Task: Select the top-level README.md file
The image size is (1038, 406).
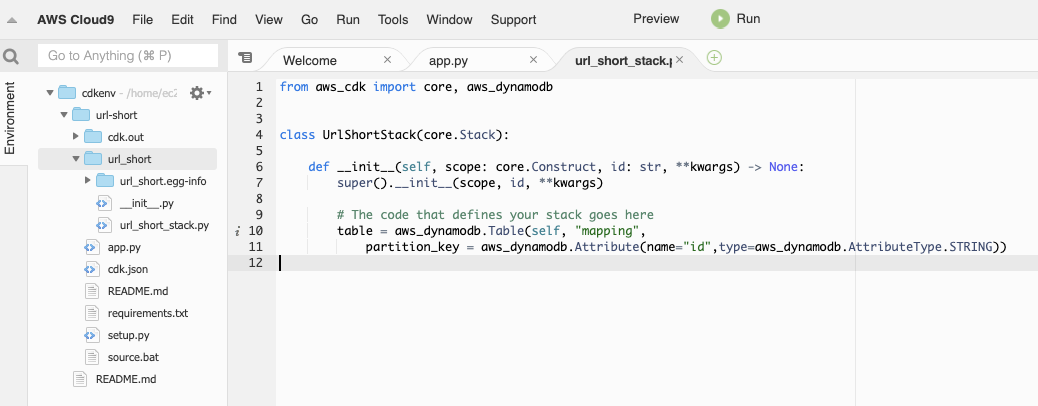Action: (127, 379)
